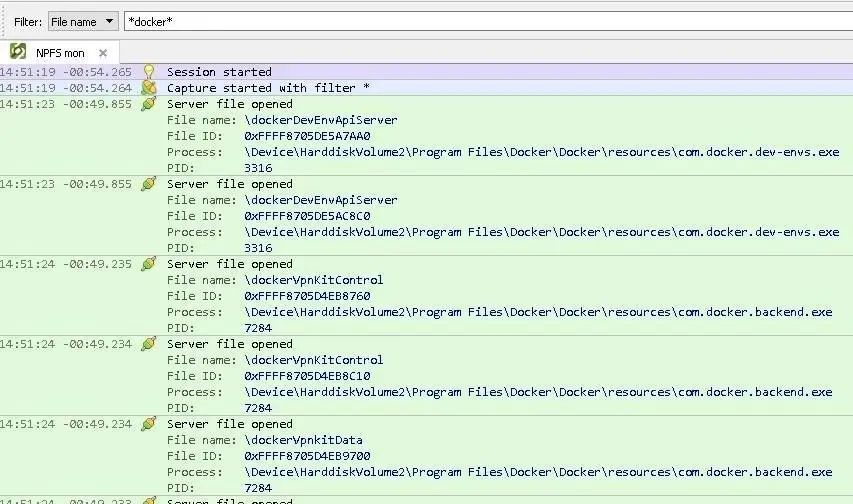Click timestamp 14:51:19 -00:54.264
Image resolution: width=853 pixels, height=504 pixels.
66,88
